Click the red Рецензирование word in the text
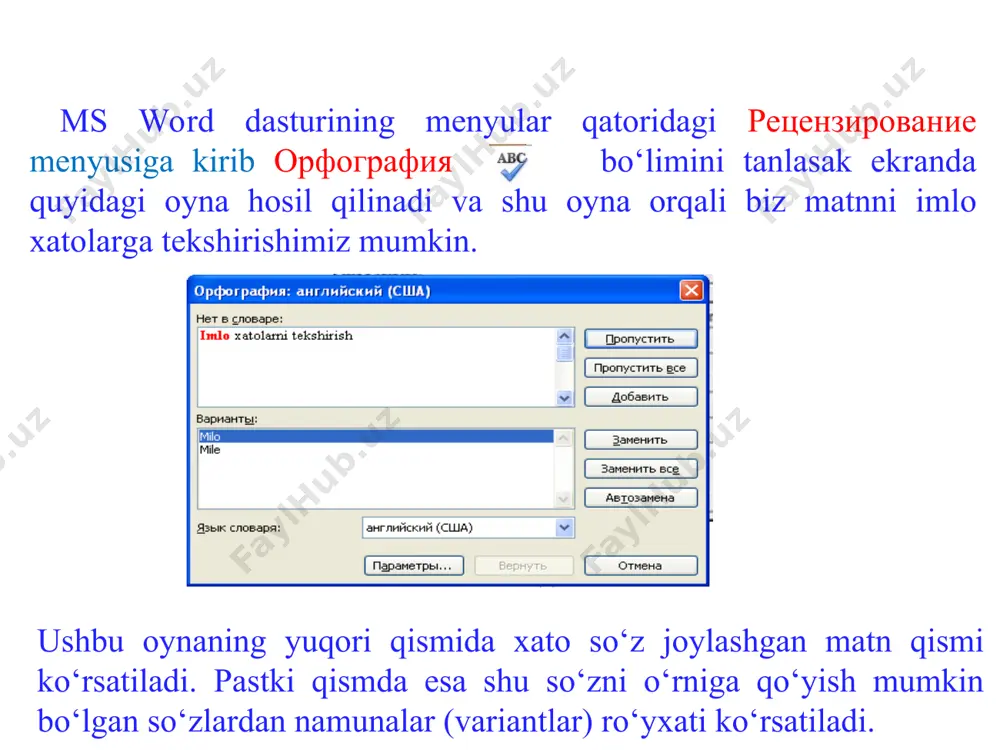The height and width of the screenshot is (750, 1000). (x=861, y=121)
